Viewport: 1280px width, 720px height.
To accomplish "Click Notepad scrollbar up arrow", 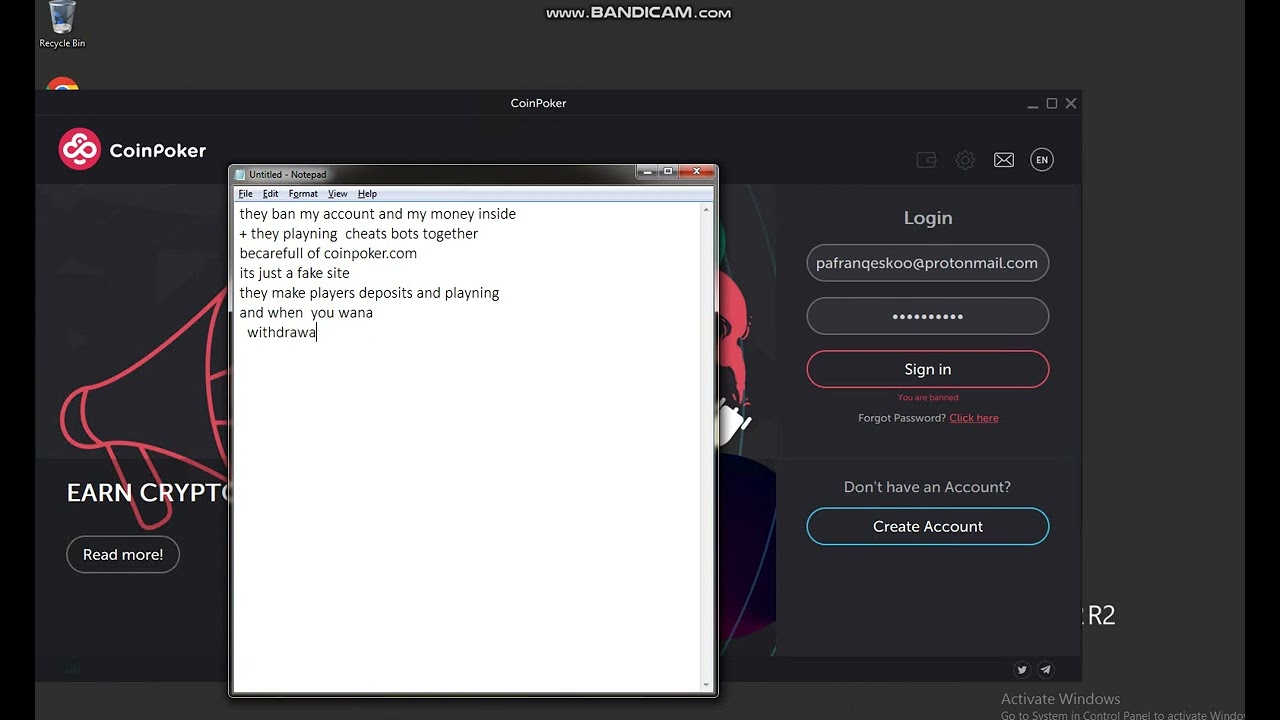I will click(707, 210).
